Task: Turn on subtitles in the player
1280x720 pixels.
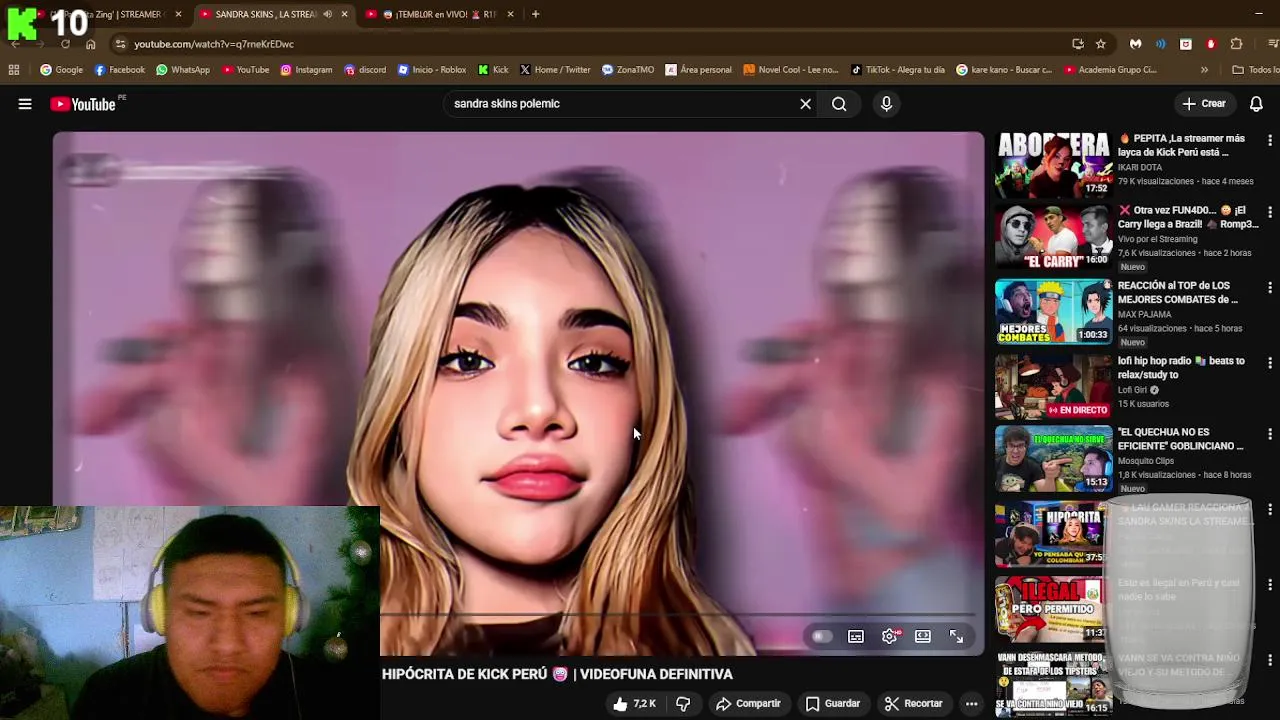Action: click(x=856, y=637)
